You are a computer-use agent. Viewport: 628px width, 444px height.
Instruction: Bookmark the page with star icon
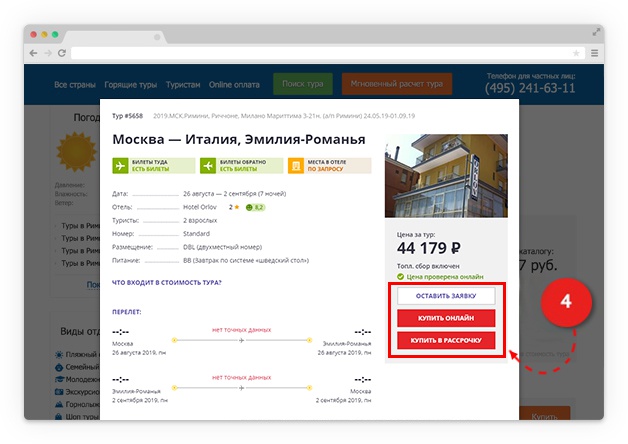tap(576, 52)
